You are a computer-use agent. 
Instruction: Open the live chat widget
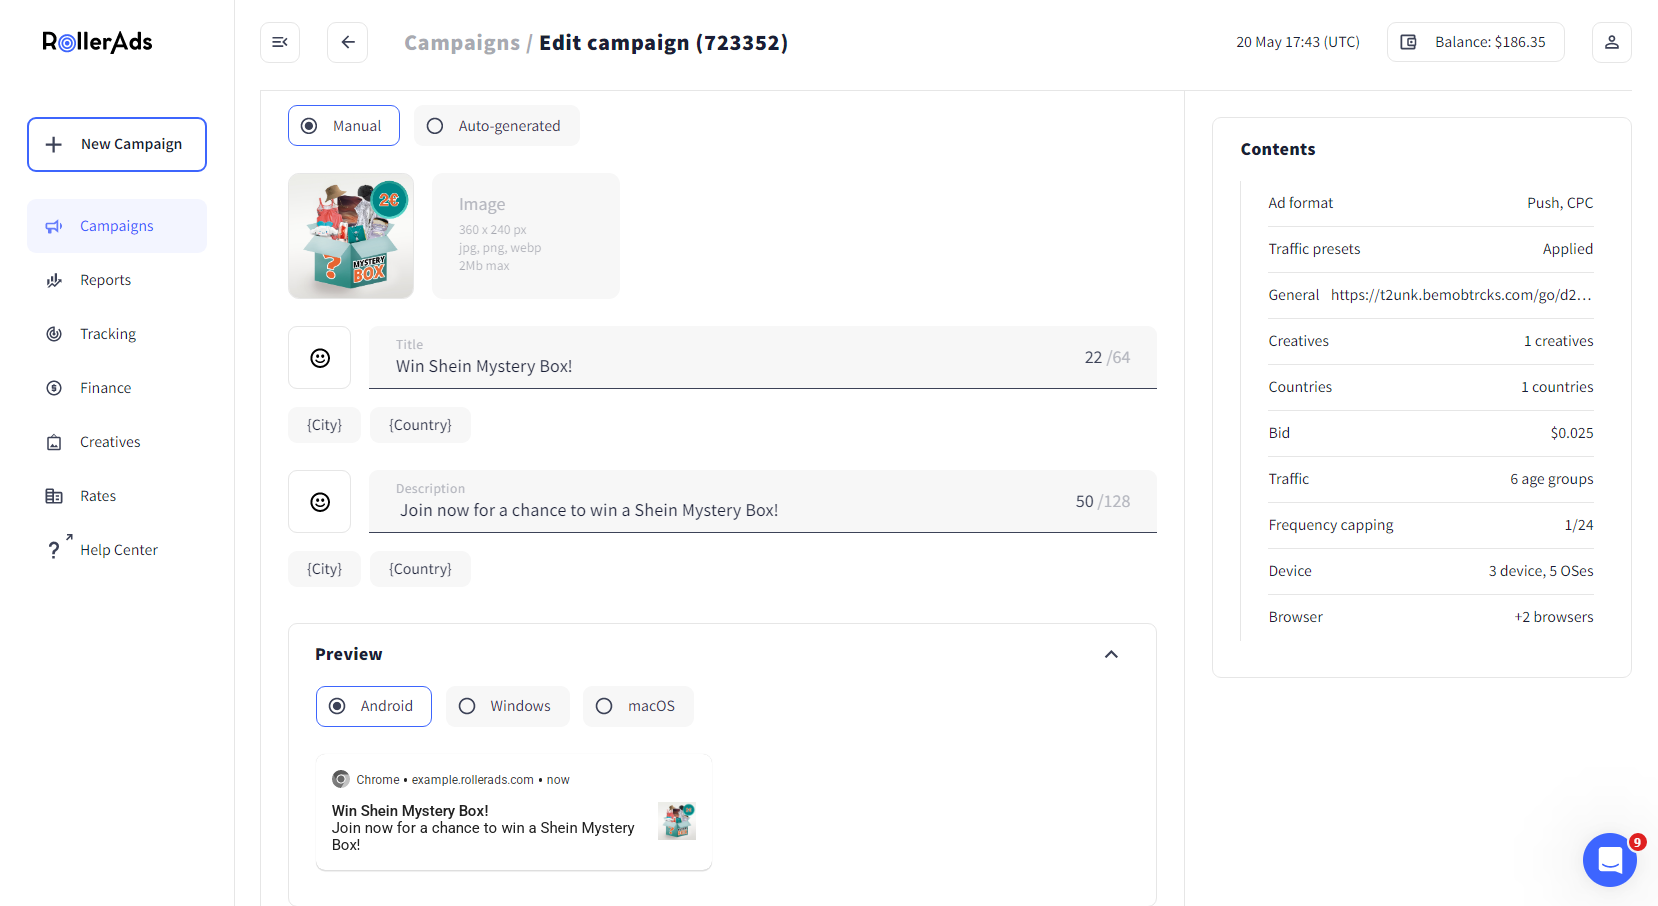[1610, 860]
